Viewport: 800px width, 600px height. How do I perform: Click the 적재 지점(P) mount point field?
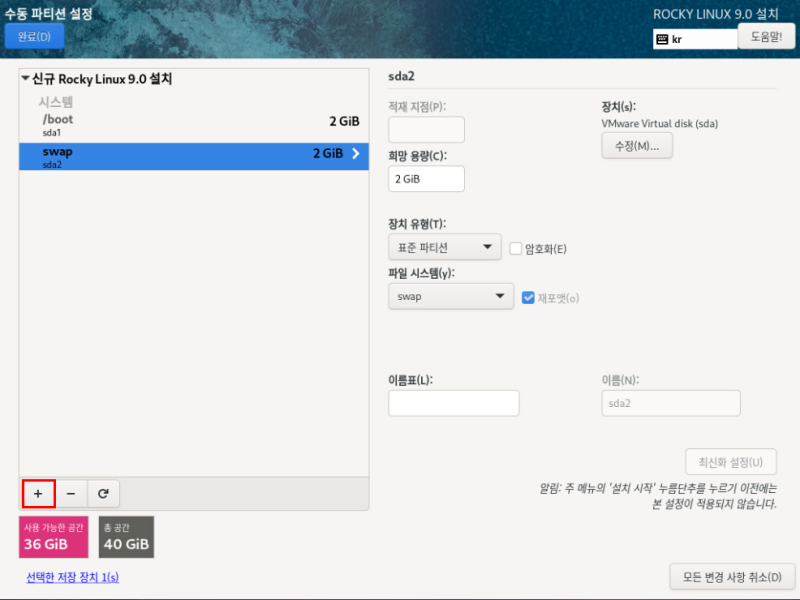(x=427, y=130)
